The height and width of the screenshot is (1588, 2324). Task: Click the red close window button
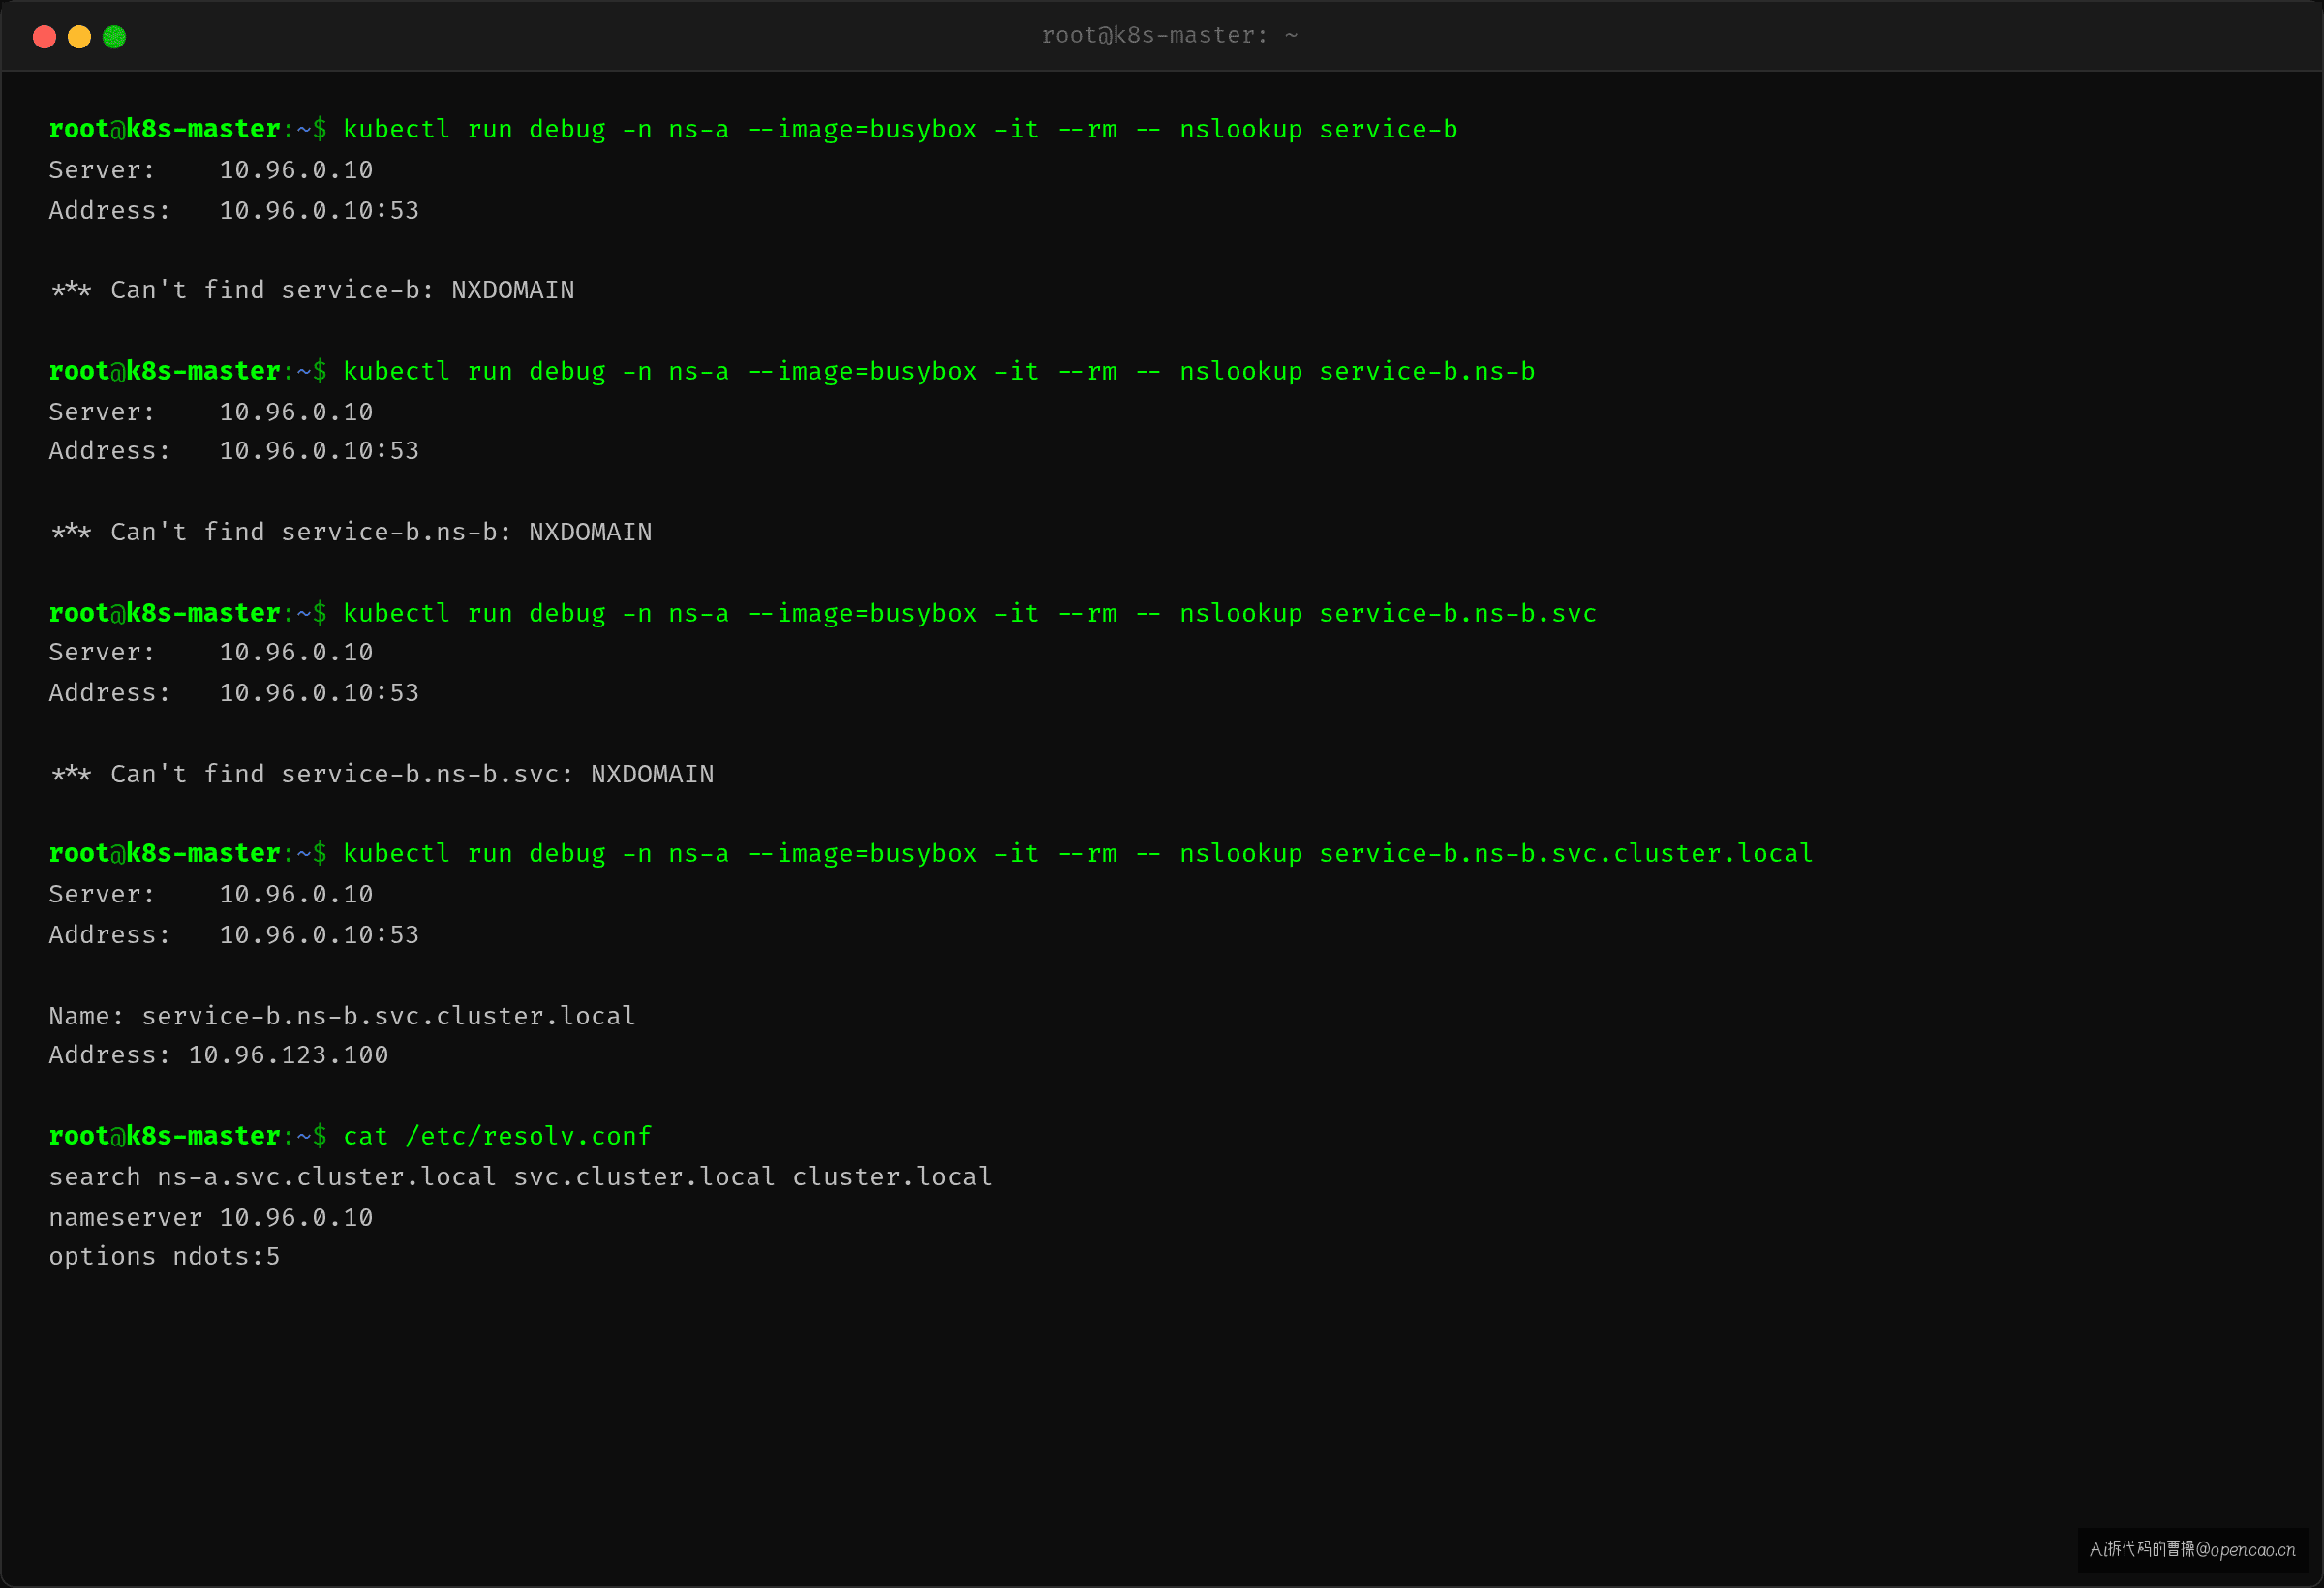44,37
